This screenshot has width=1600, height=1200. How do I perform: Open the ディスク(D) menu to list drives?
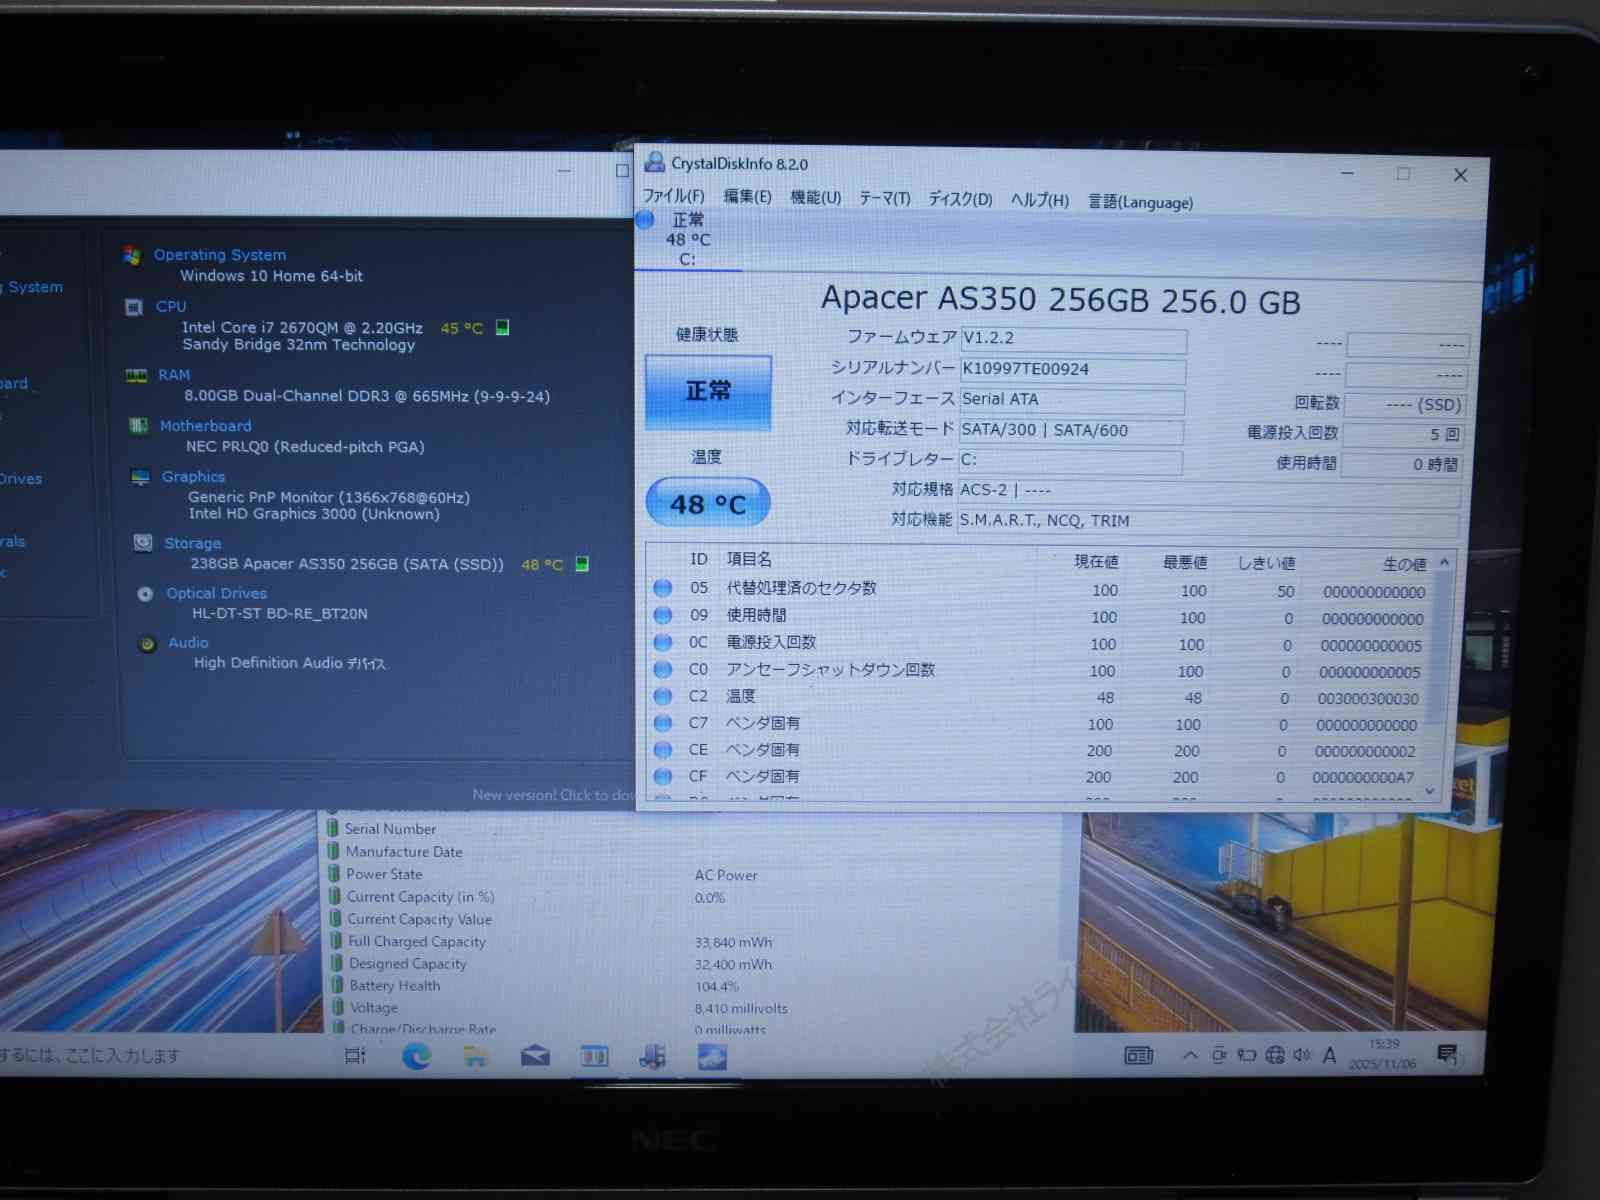pos(961,200)
